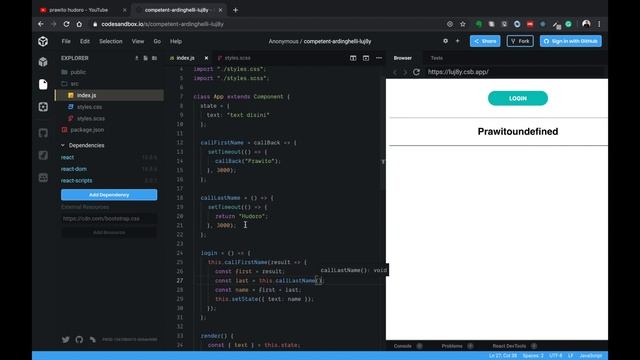The height and width of the screenshot is (360, 640).
Task: Open the View menu
Action: pyautogui.click(x=138, y=41)
